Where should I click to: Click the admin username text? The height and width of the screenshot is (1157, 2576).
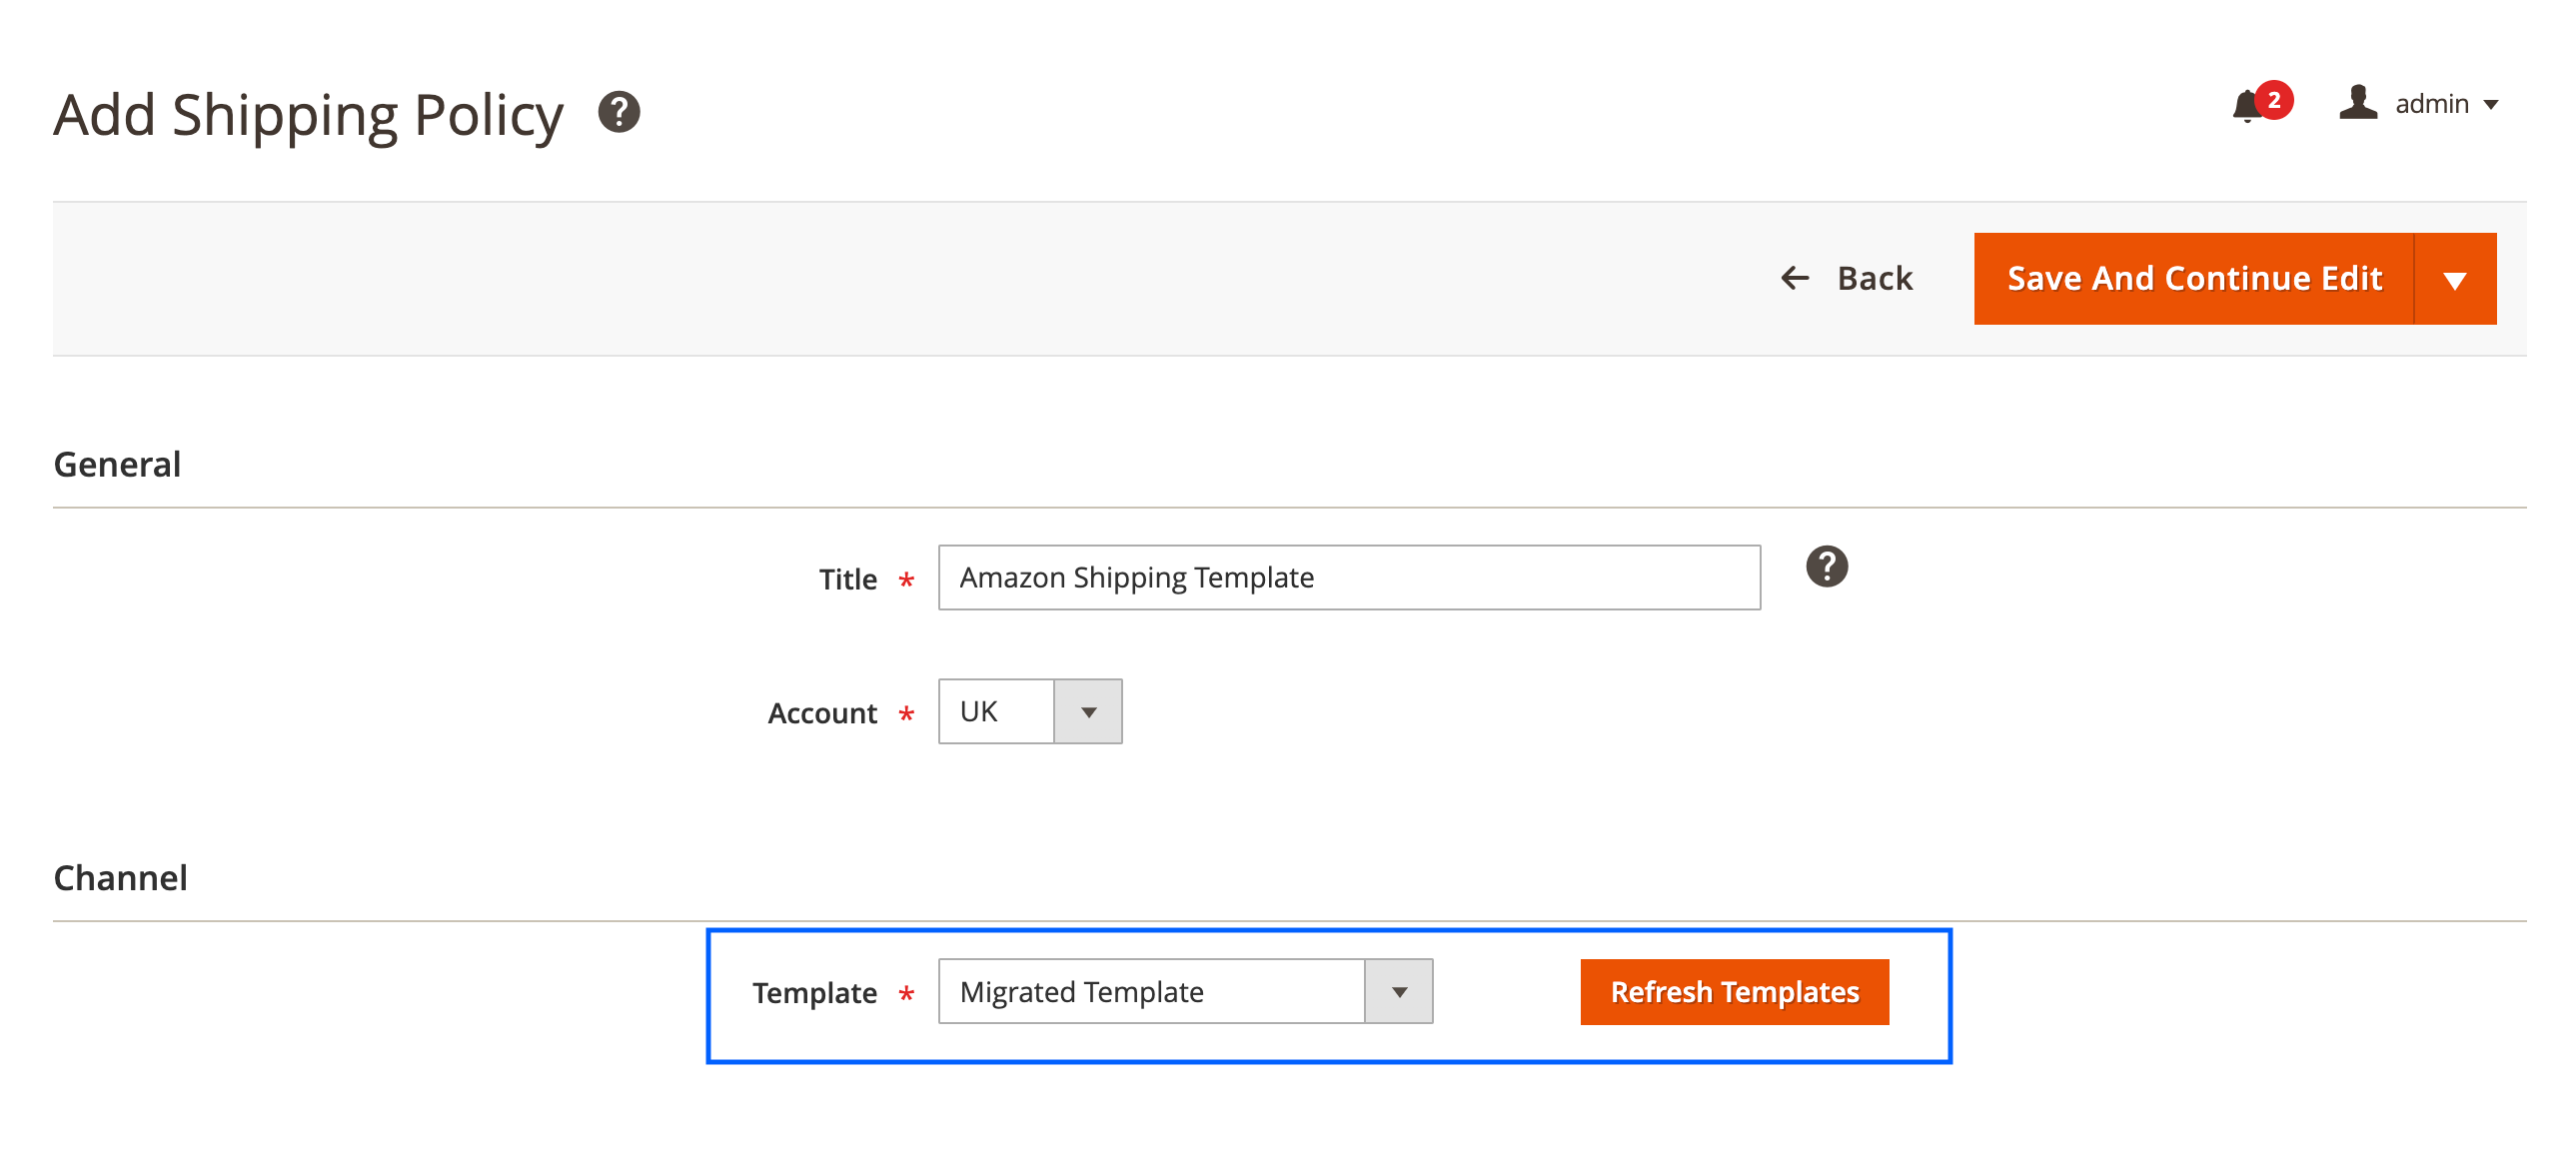(2431, 104)
